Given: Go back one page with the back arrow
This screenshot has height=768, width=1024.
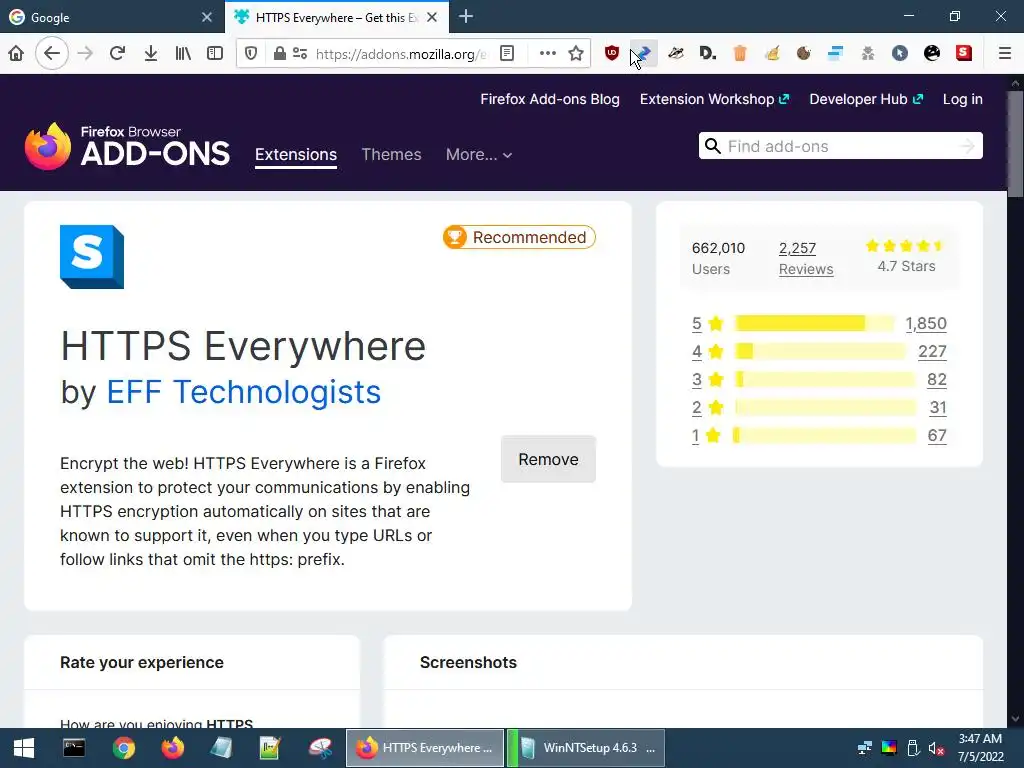Looking at the screenshot, I should coord(52,54).
